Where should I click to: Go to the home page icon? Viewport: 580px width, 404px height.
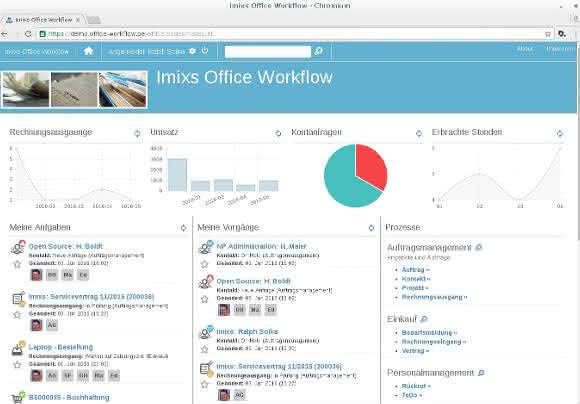88,51
